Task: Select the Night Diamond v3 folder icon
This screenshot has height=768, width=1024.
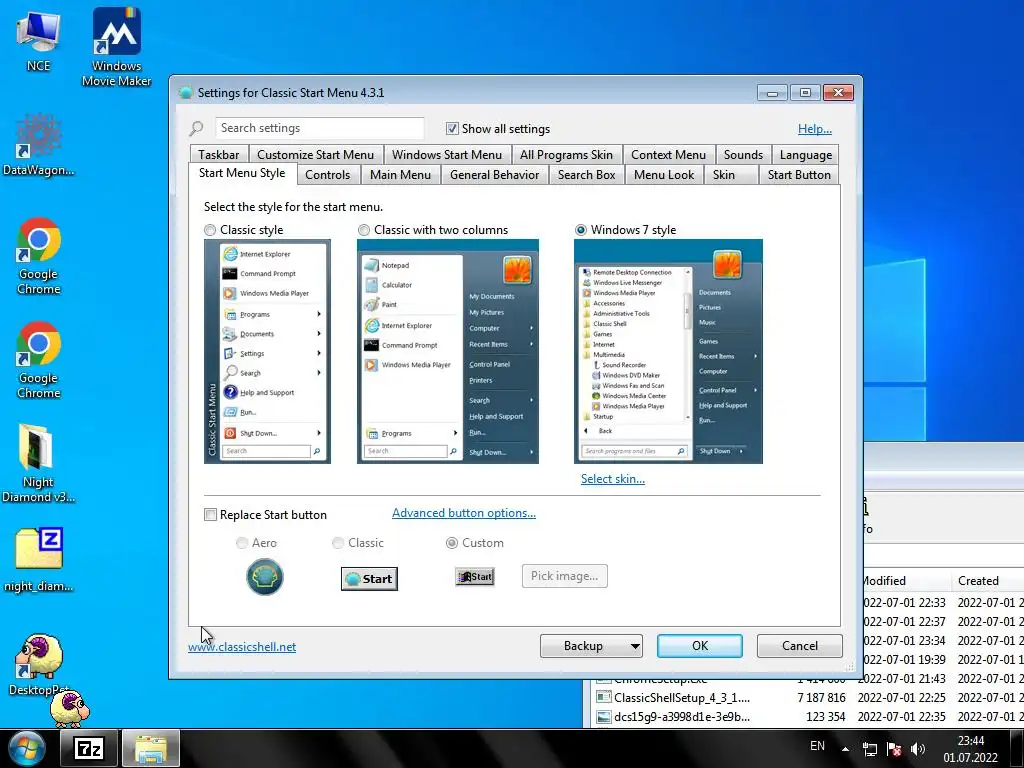Action: pos(38,464)
